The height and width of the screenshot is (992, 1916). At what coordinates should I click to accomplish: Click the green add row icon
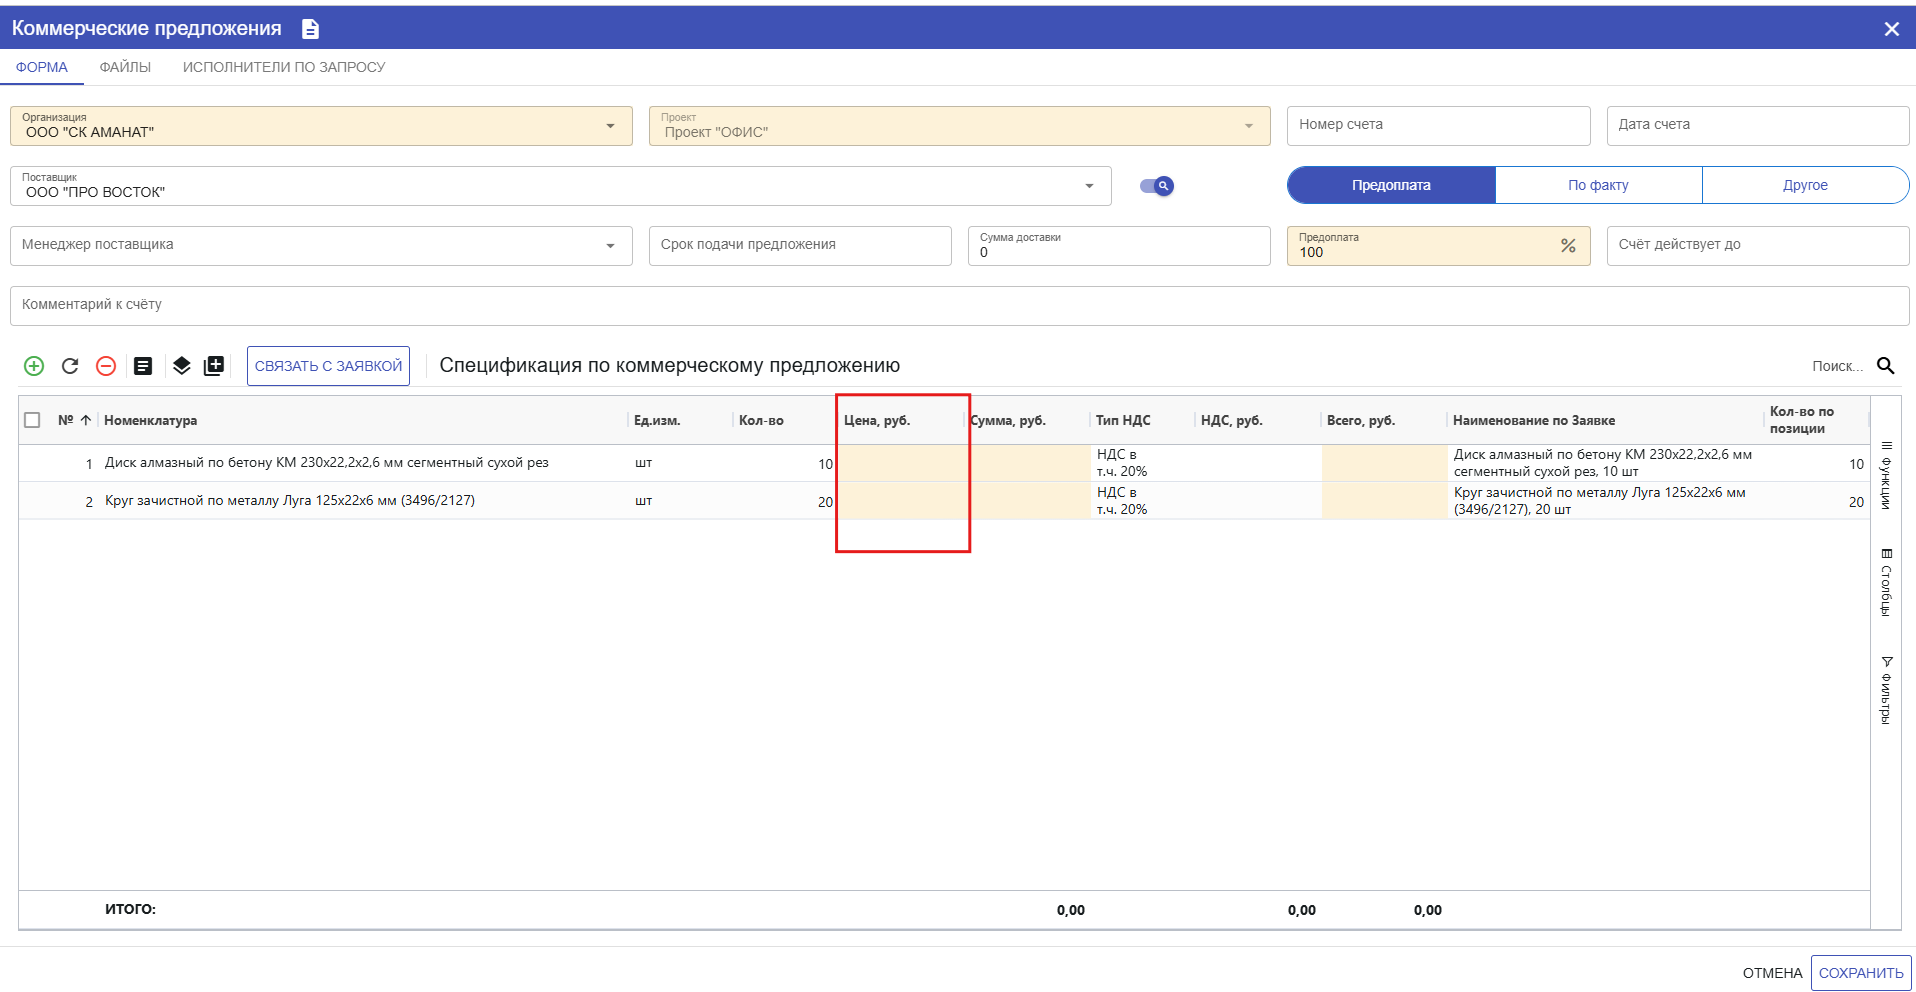pyautogui.click(x=34, y=366)
